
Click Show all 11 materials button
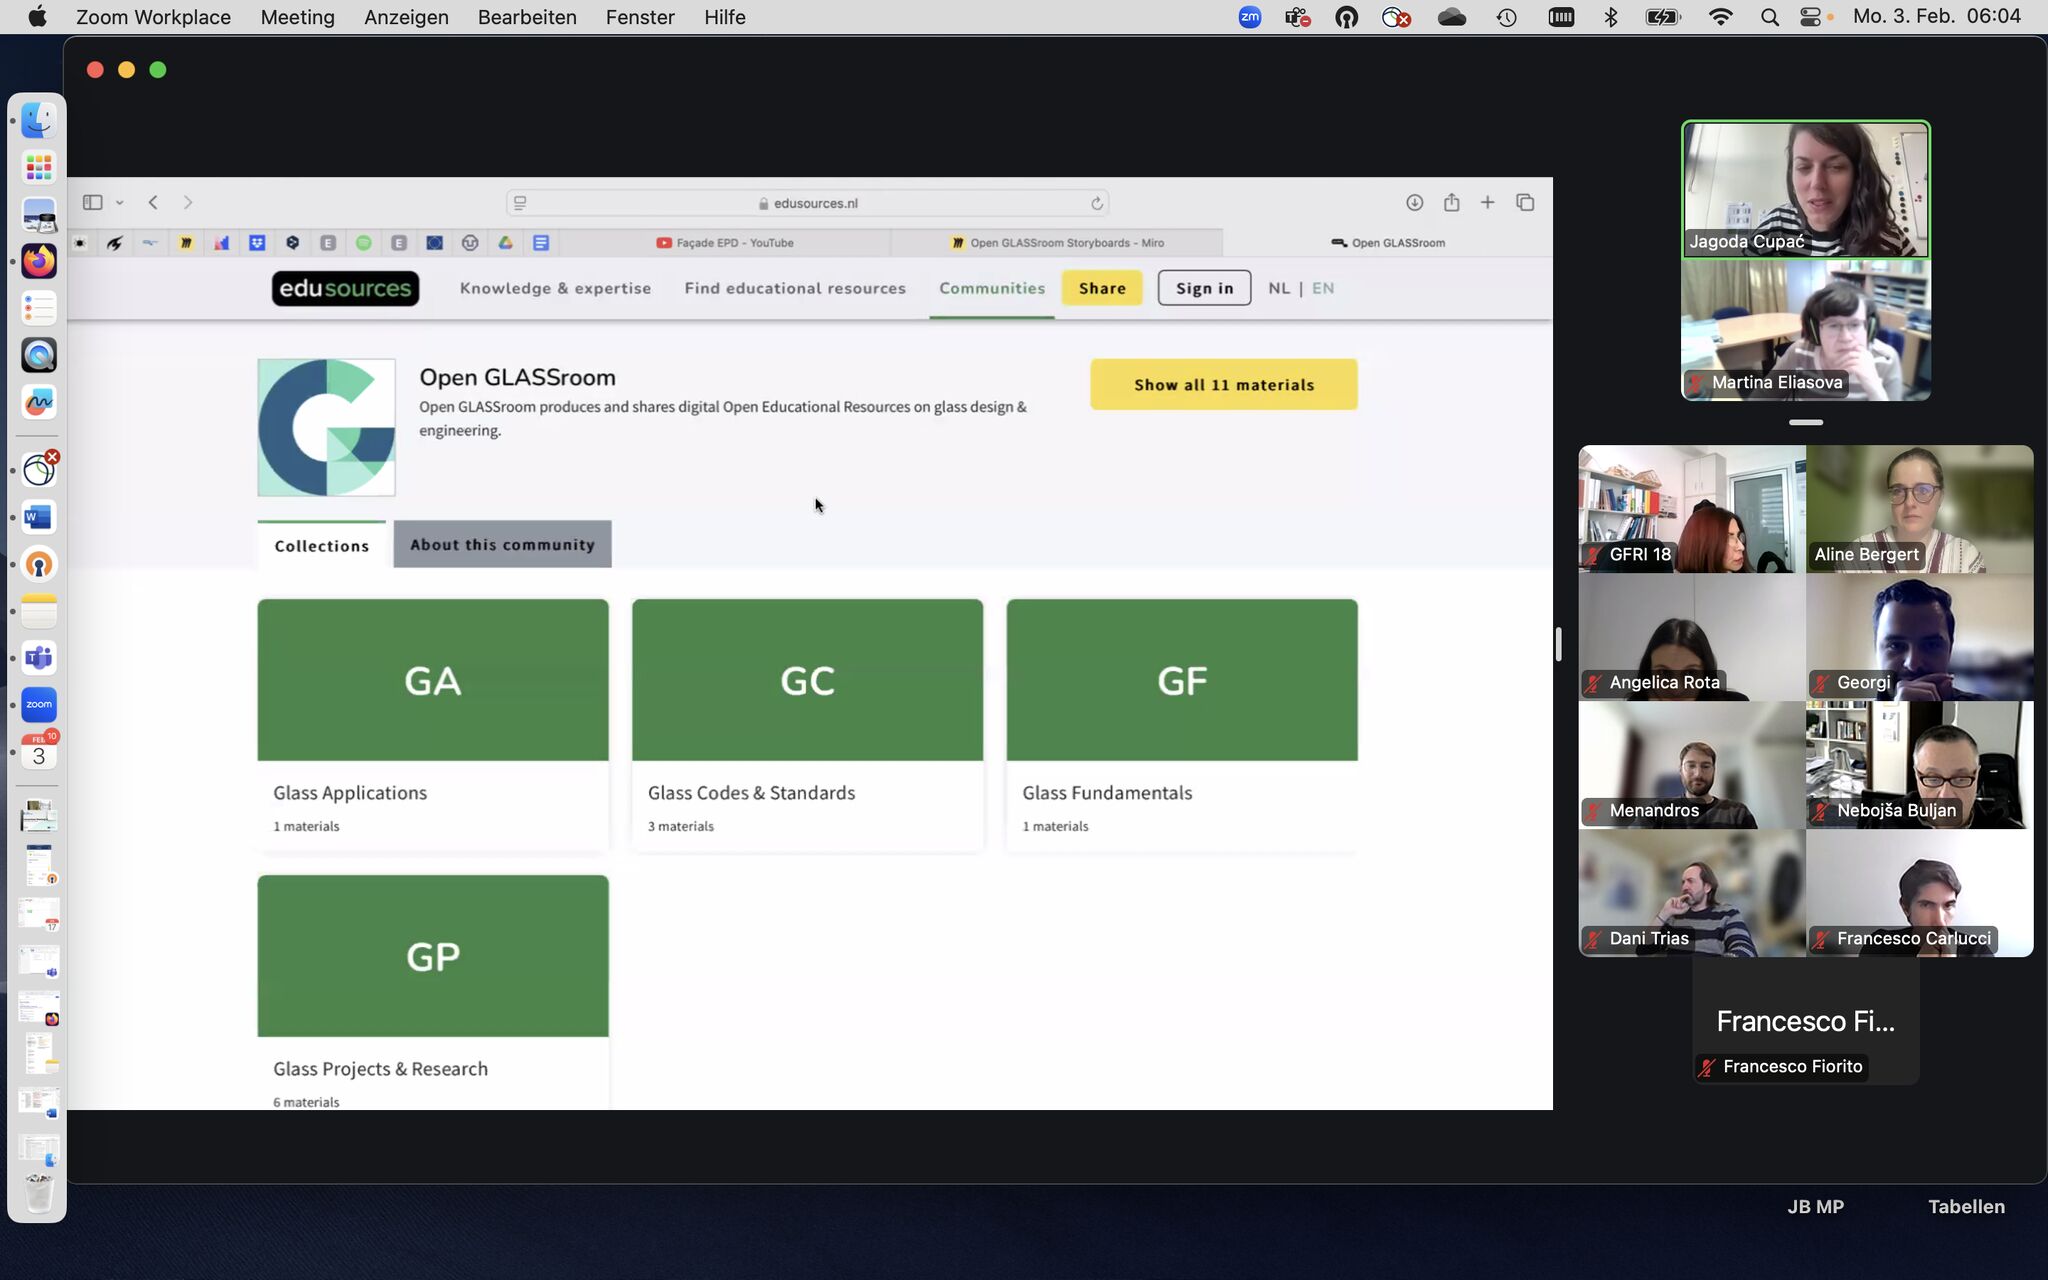[x=1224, y=385]
